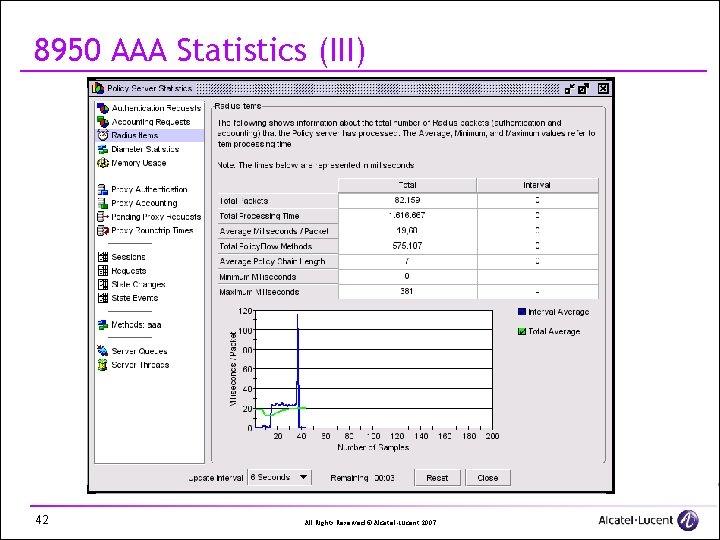Viewport: 720px width, 540px height.
Task: Click the Minimum Milliseconds row label
Action: [258, 277]
